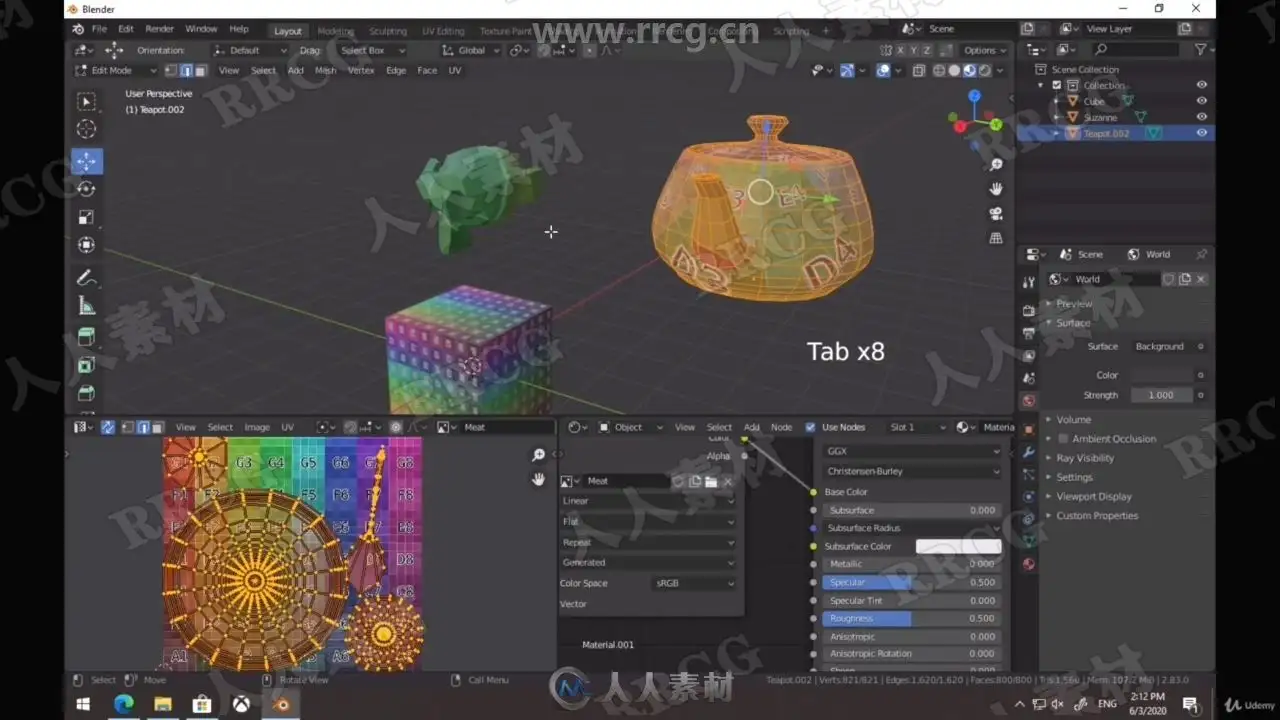Open the File menu

click(x=100, y=29)
